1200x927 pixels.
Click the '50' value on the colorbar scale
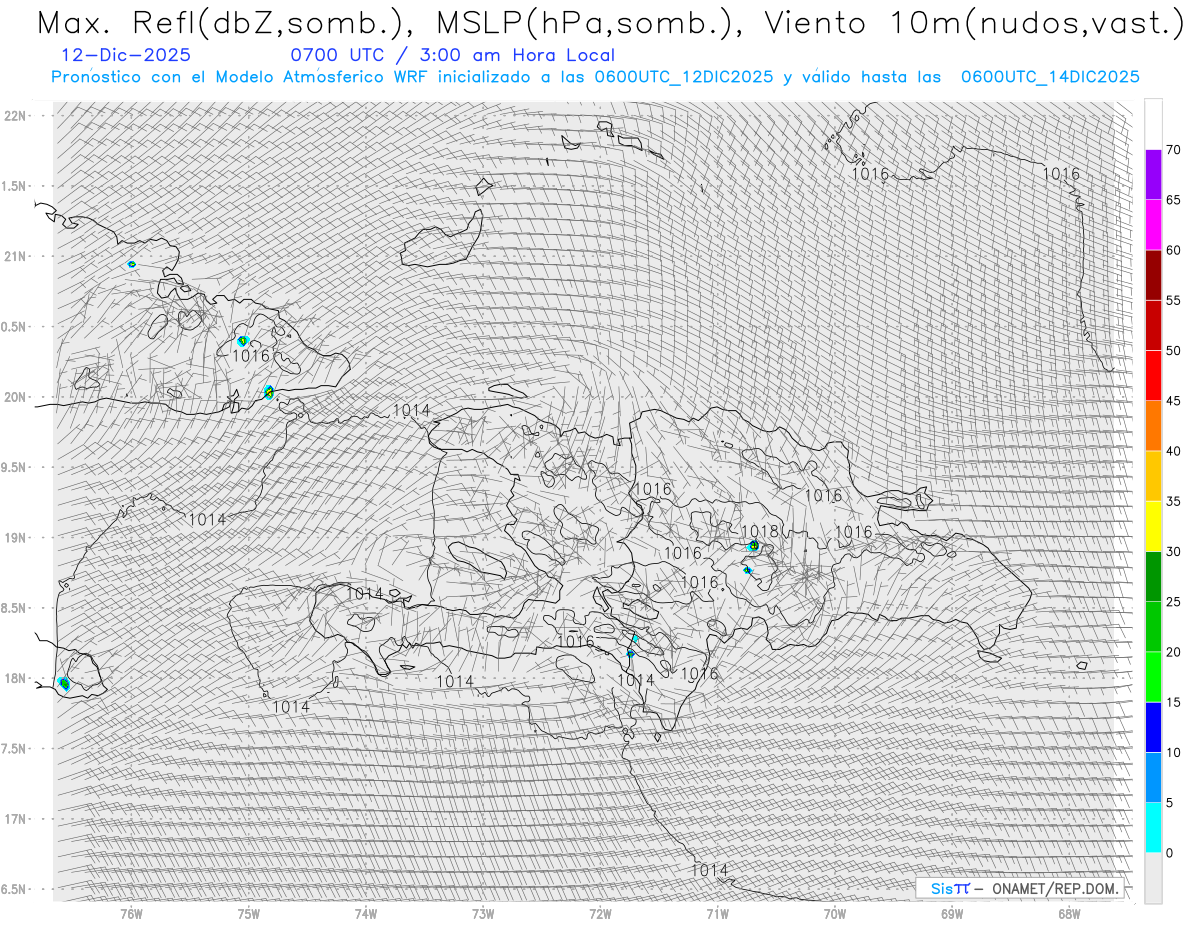point(1173,351)
